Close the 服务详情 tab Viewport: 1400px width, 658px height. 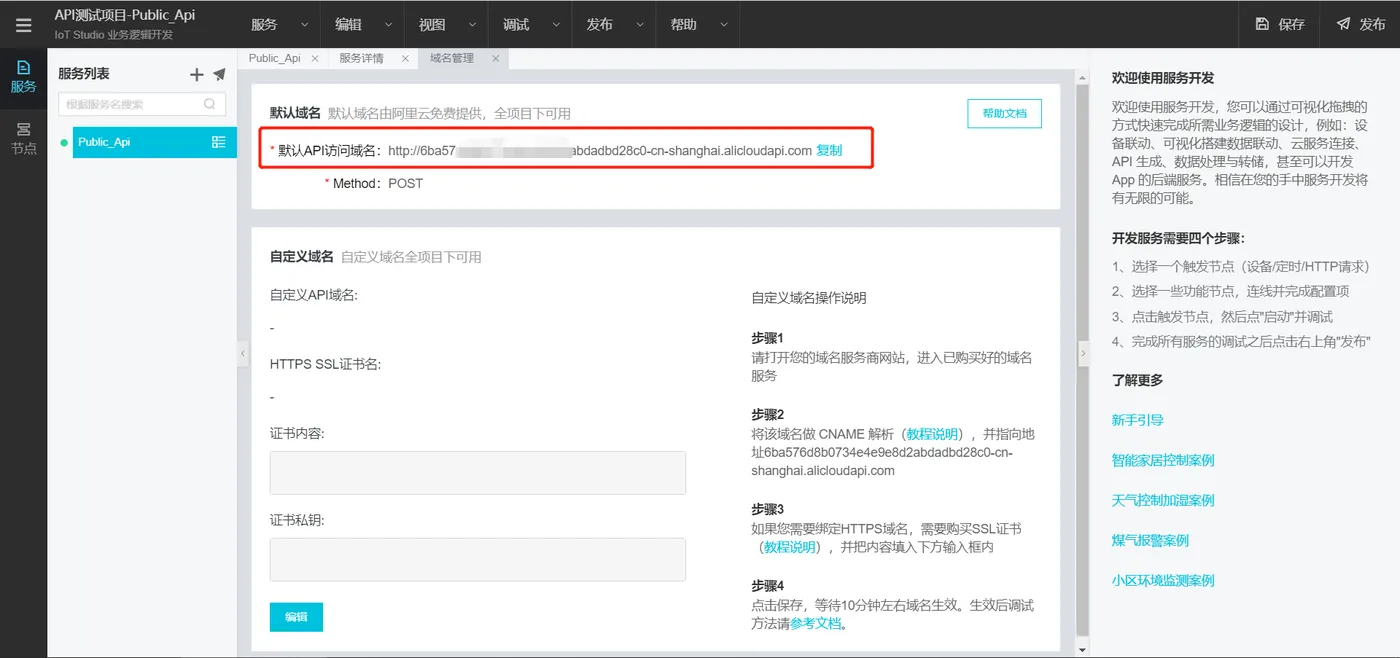405,59
